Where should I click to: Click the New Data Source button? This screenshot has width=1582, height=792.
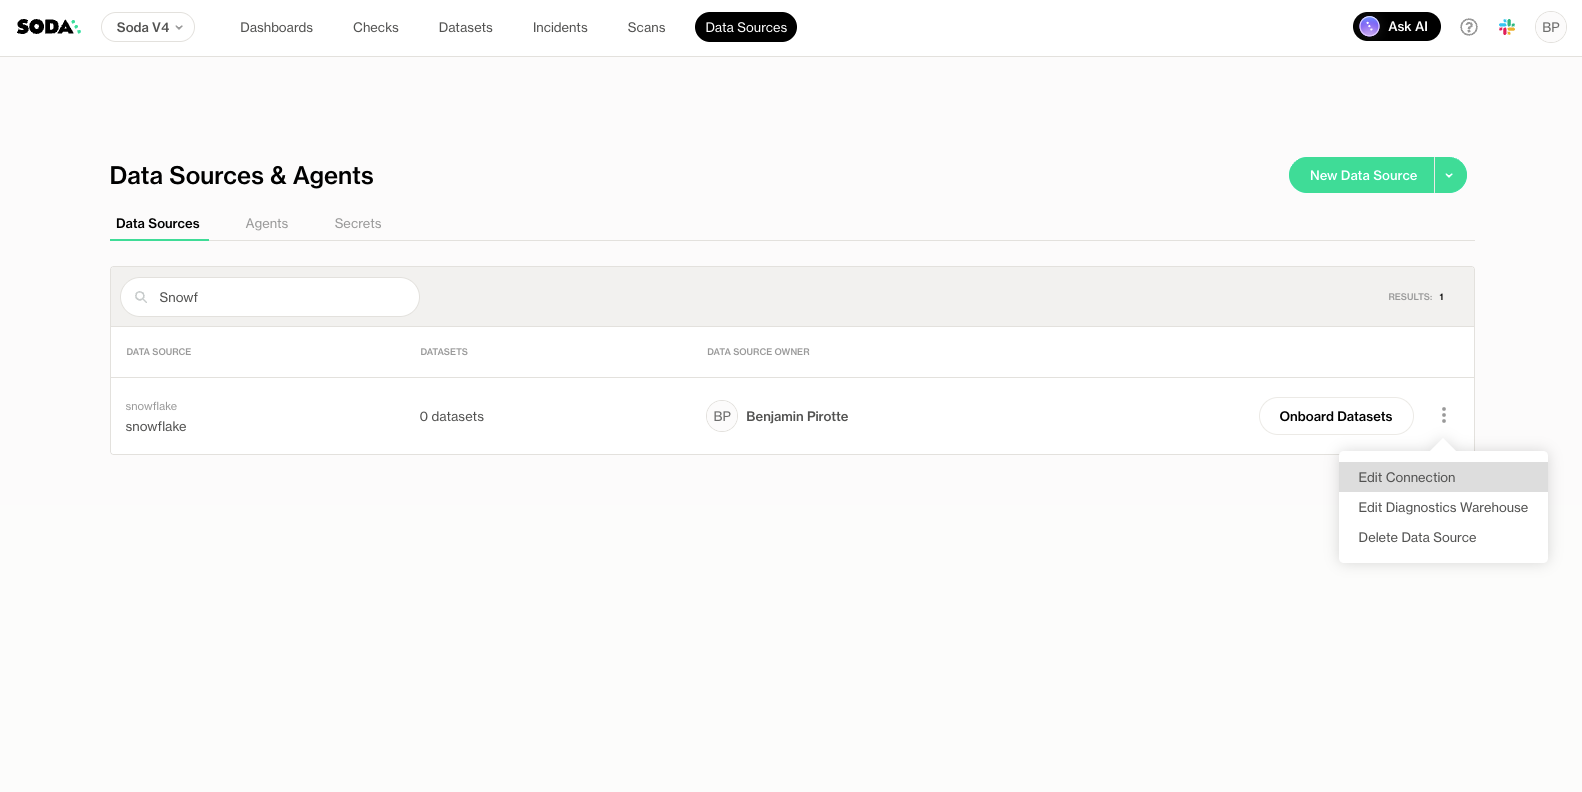tap(1362, 175)
